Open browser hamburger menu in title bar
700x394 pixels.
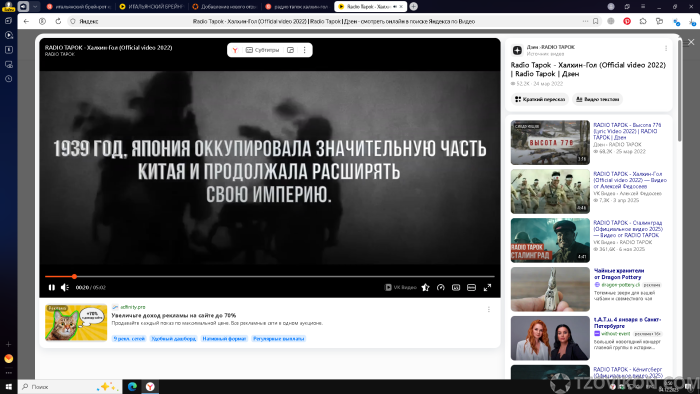643,6
